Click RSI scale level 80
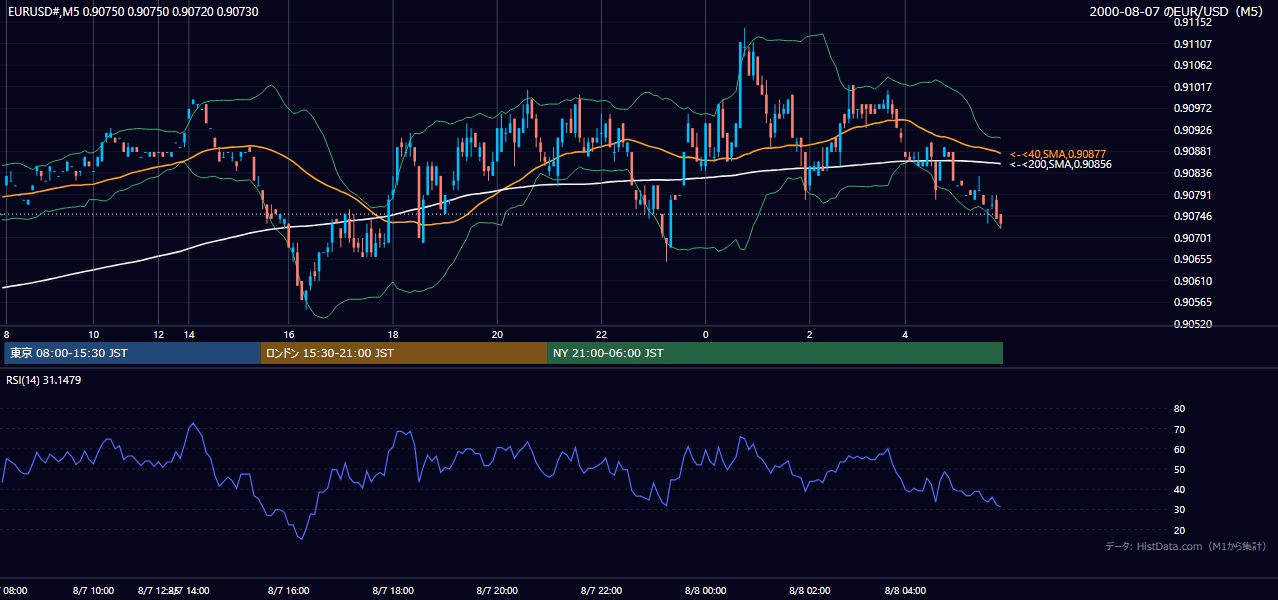 pos(1179,409)
